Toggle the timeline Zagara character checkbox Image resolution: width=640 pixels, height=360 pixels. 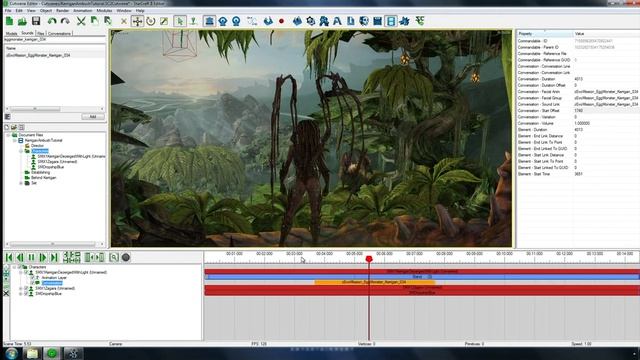[26, 288]
